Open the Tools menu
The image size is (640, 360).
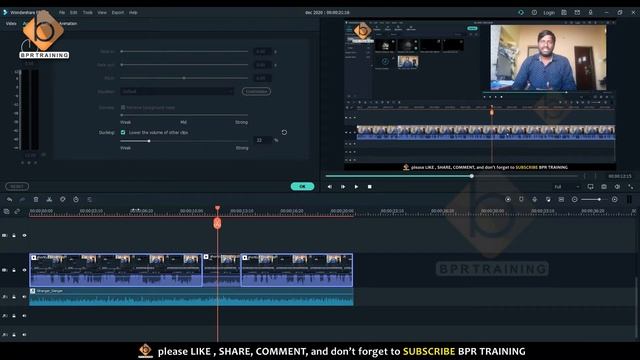click(88, 13)
